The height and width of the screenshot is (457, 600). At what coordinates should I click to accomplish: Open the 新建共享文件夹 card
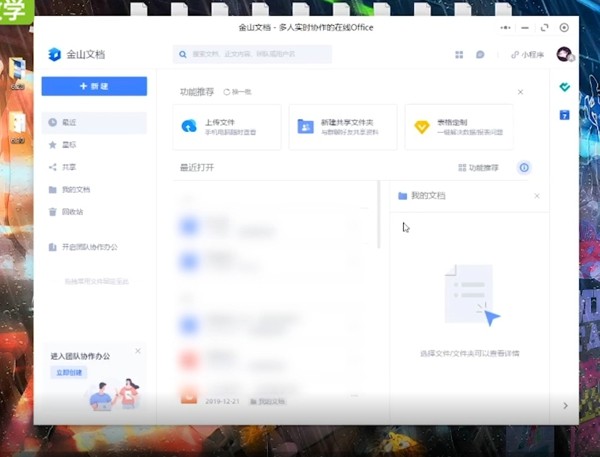[x=343, y=127]
